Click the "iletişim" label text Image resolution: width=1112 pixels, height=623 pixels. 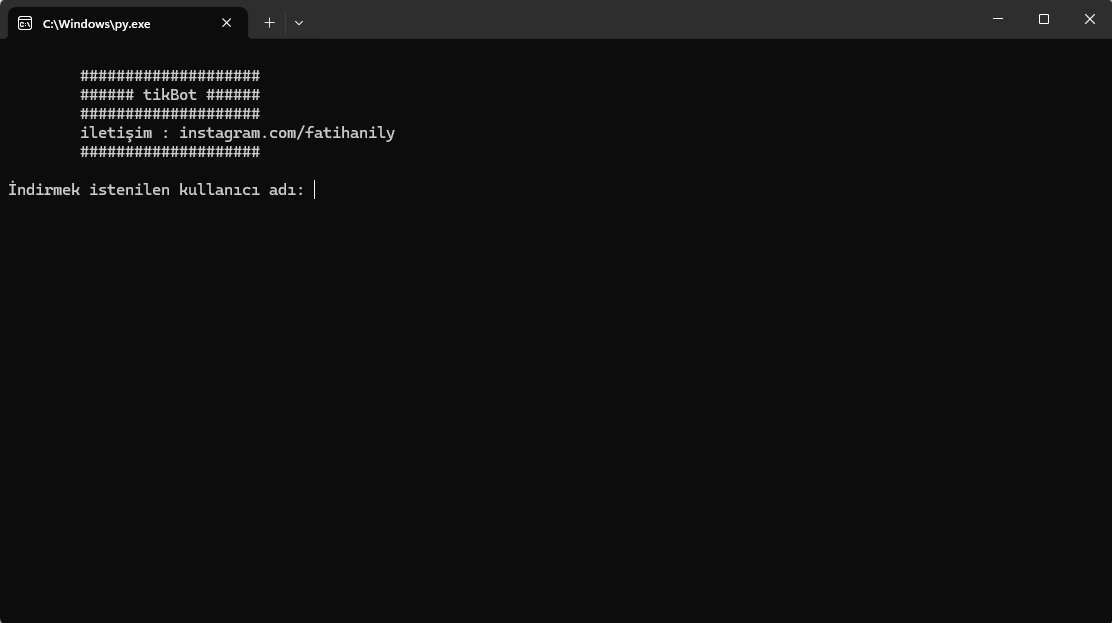click(x=116, y=133)
